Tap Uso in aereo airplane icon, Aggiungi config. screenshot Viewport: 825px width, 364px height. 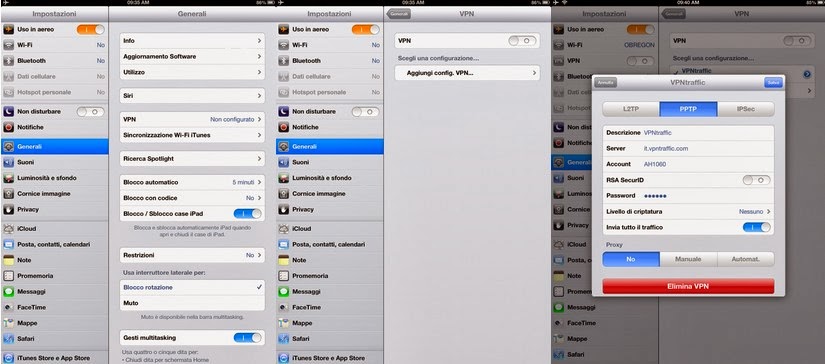coord(284,29)
